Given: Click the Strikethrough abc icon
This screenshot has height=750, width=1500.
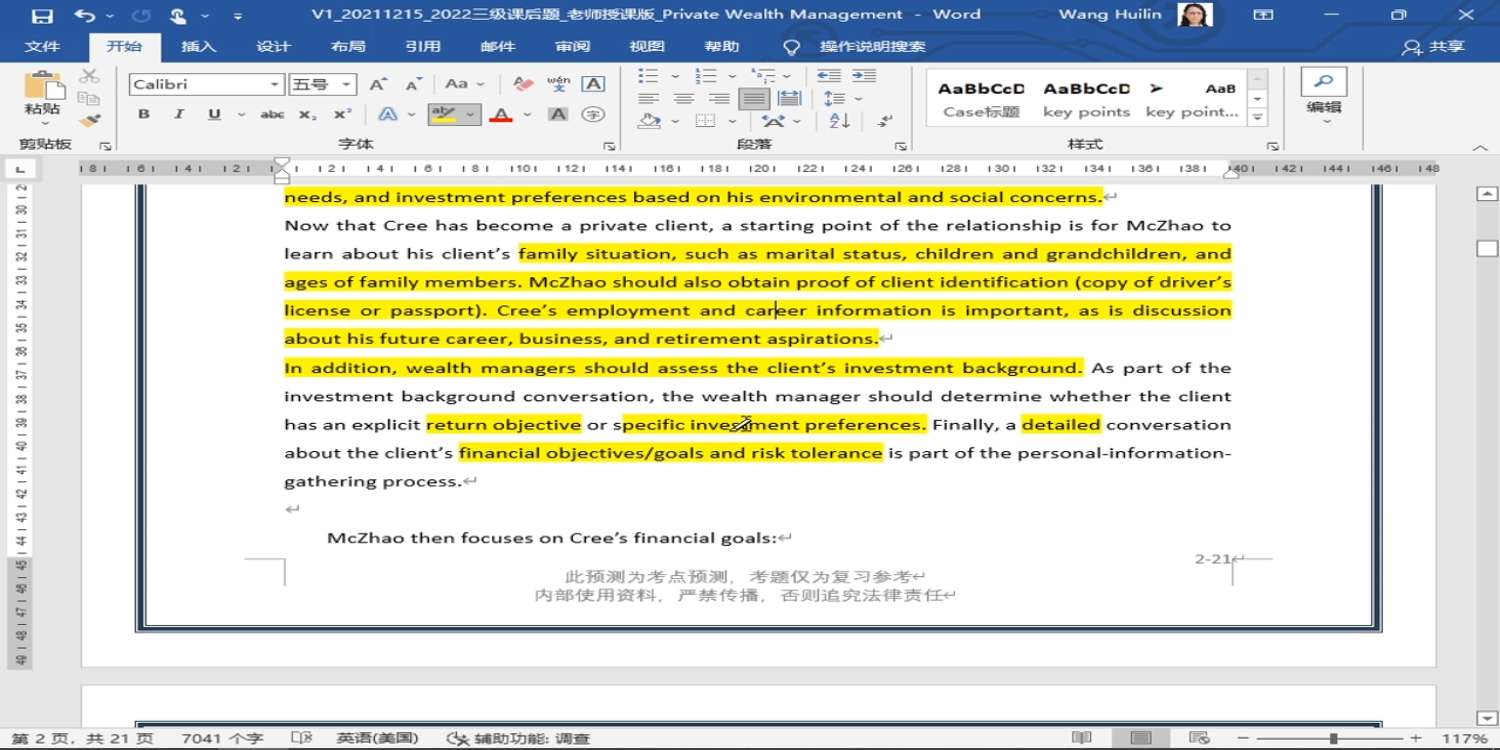Looking at the screenshot, I should tap(272, 114).
